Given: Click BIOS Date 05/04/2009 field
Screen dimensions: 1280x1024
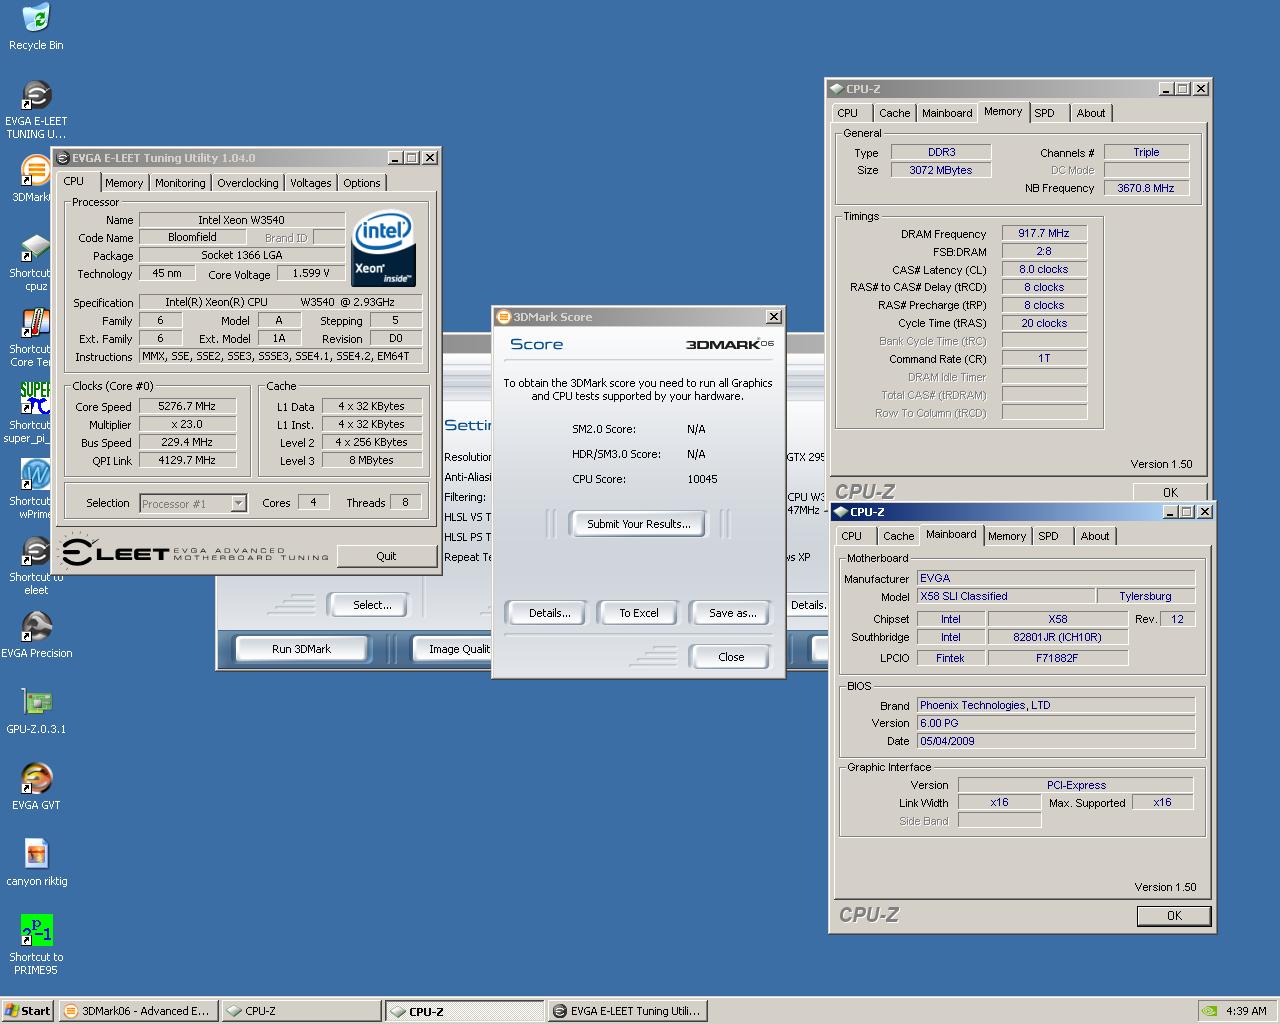Looking at the screenshot, I should click(1056, 741).
